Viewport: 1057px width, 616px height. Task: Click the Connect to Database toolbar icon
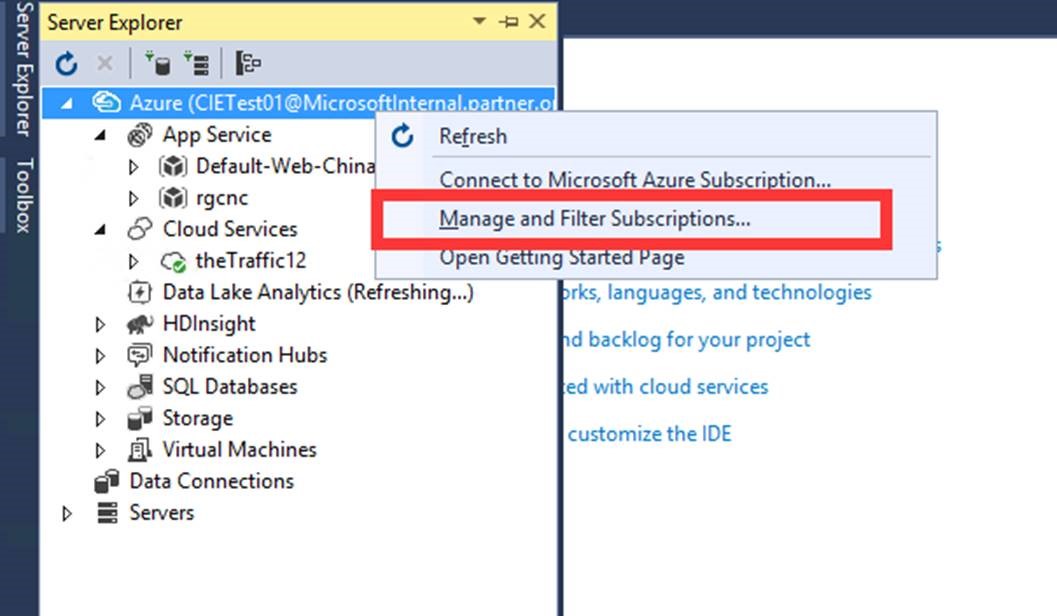(157, 64)
